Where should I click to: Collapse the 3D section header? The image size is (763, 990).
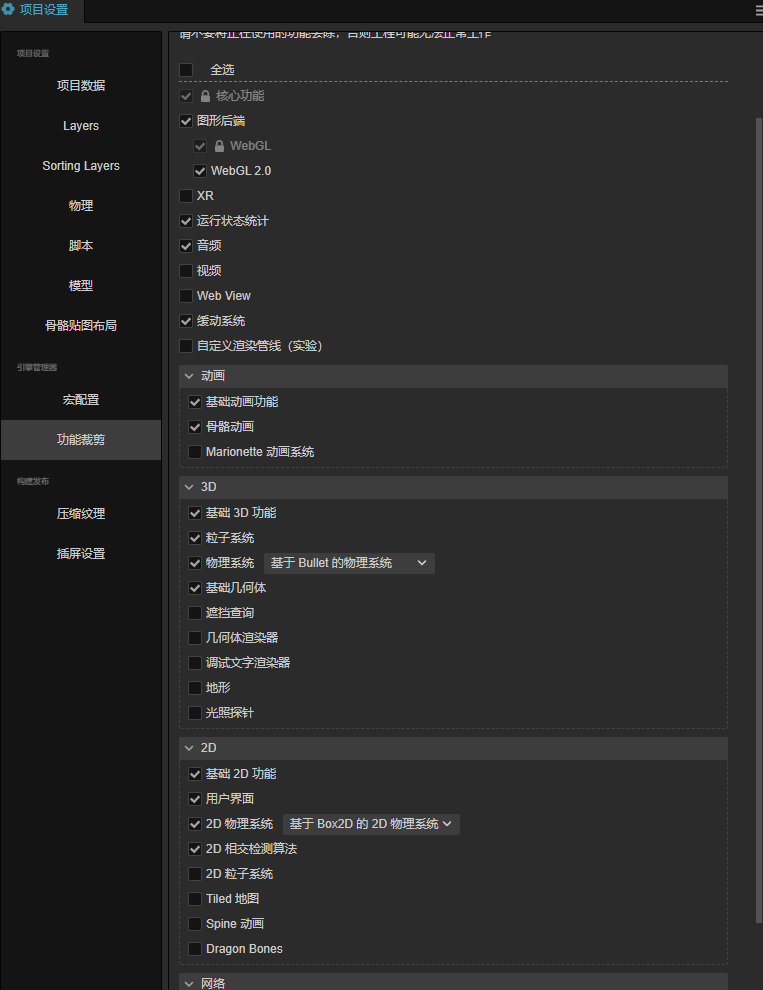click(189, 487)
